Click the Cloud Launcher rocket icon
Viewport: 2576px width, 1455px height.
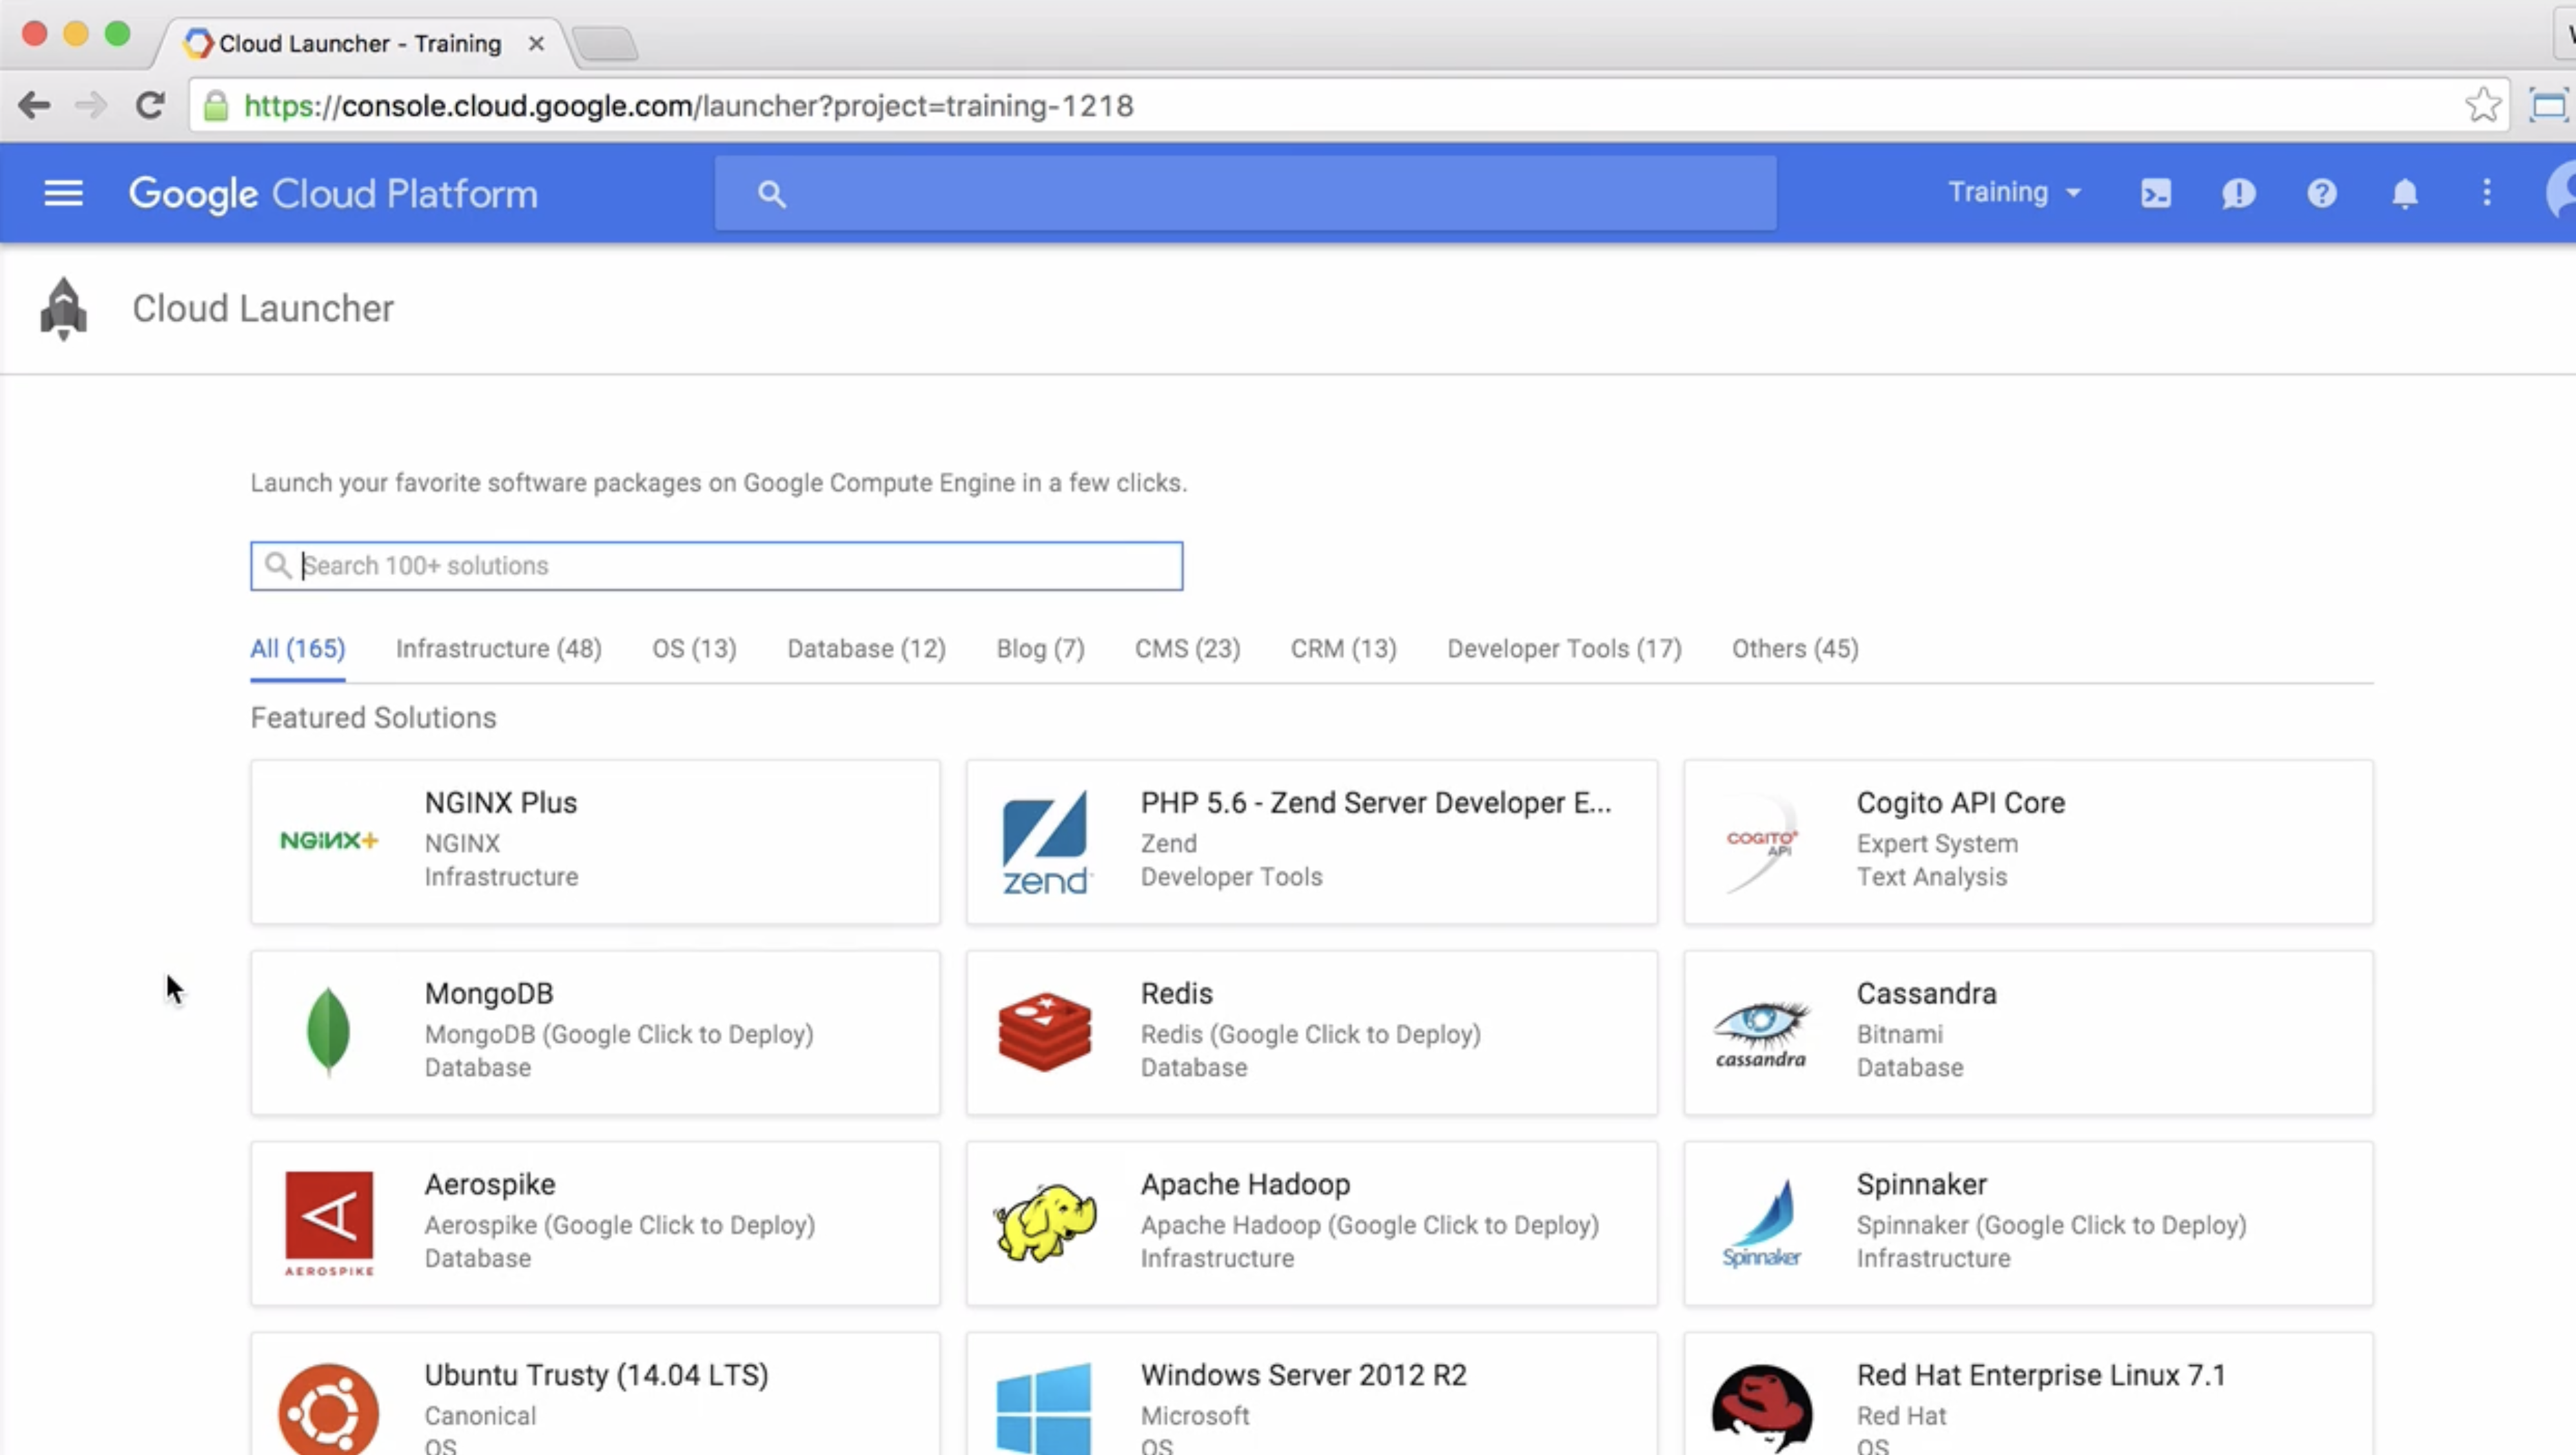pos(63,309)
